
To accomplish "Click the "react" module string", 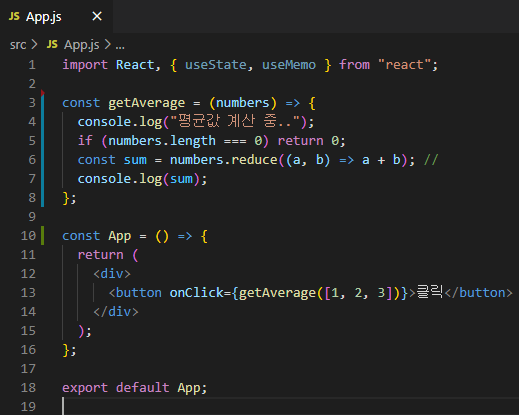I will pos(405,65).
